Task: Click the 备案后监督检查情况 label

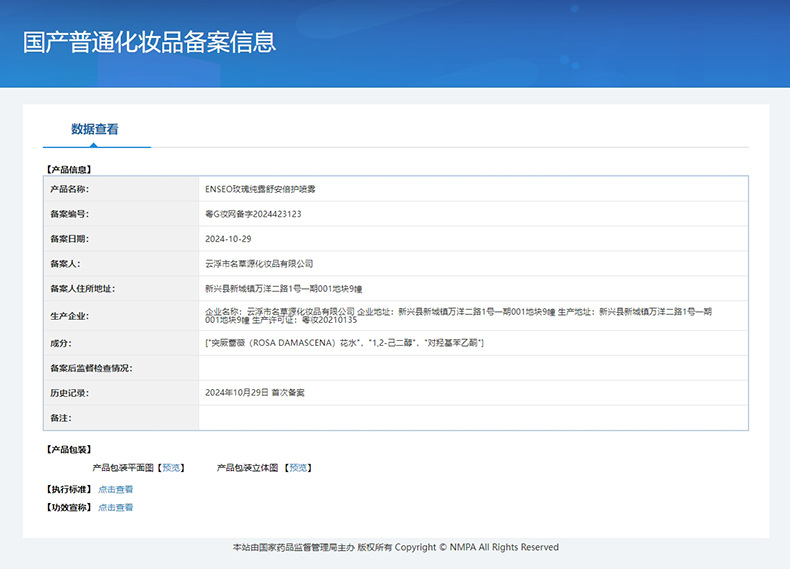Action: pyautogui.click(x=91, y=368)
